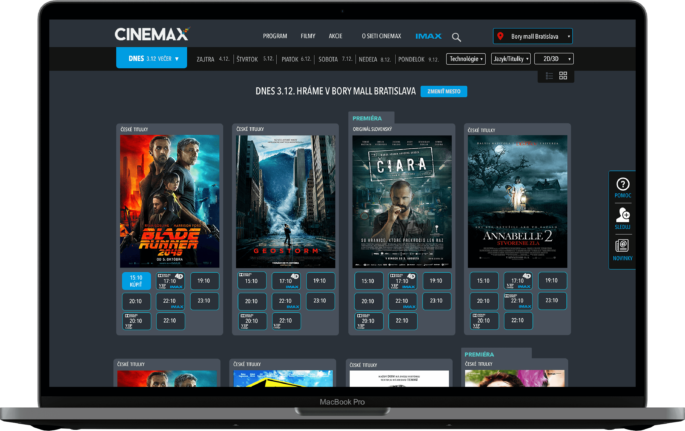Click the Sleduj follow icon
This screenshot has width=685, height=431.
click(623, 218)
